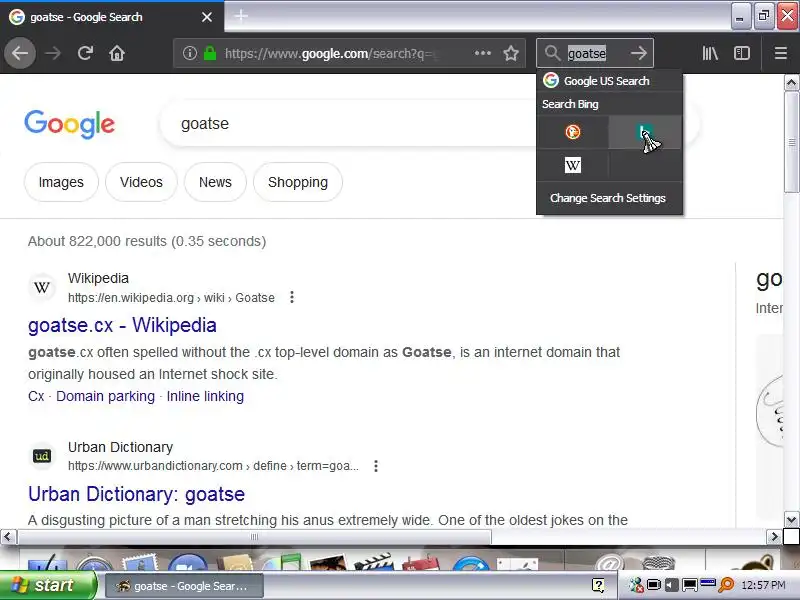This screenshot has width=800, height=600.
Task: Click the forward navigation arrow
Action: coord(53,53)
